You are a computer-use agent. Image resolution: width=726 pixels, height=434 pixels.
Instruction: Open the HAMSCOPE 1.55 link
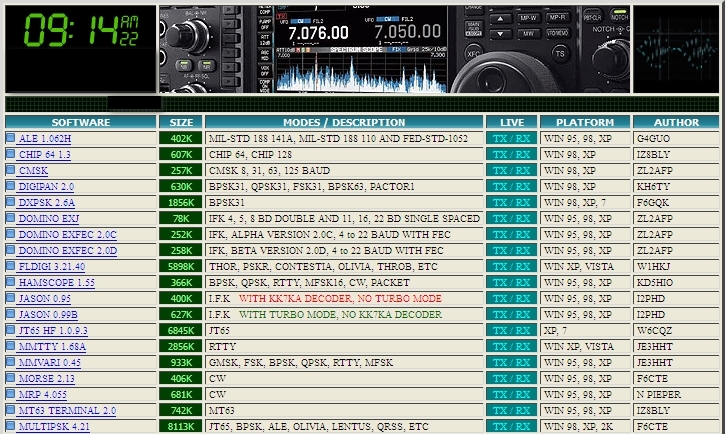pos(56,283)
